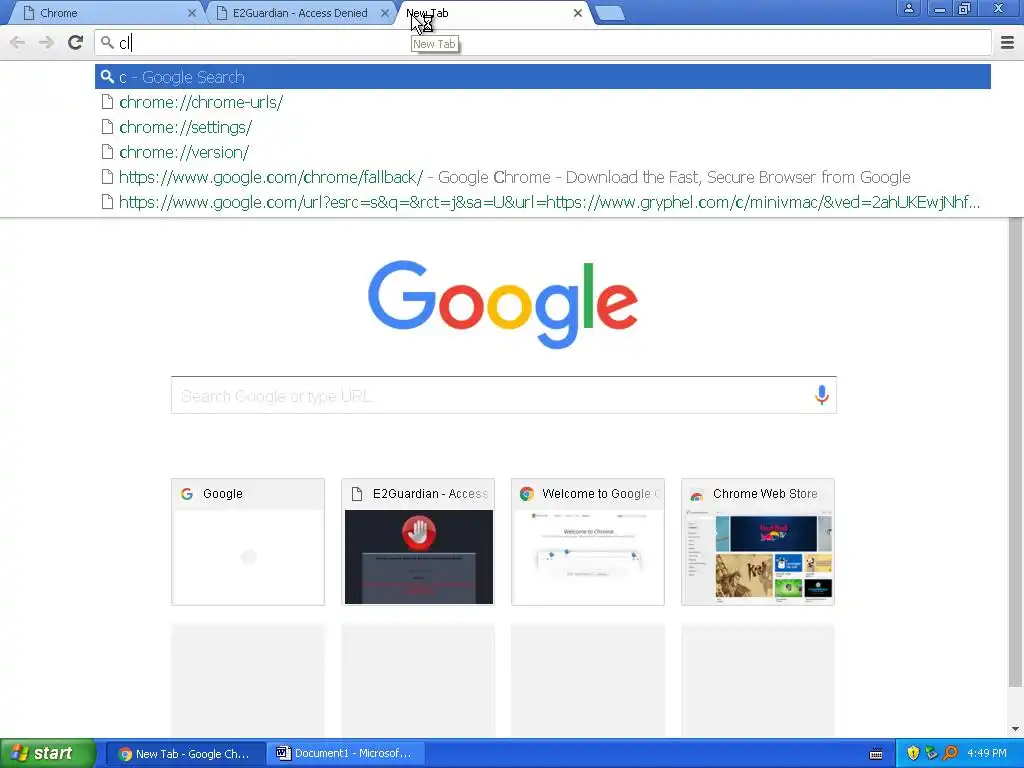1024x768 pixels.
Task: Open the Chrome Web Store tile
Action: [x=758, y=542]
